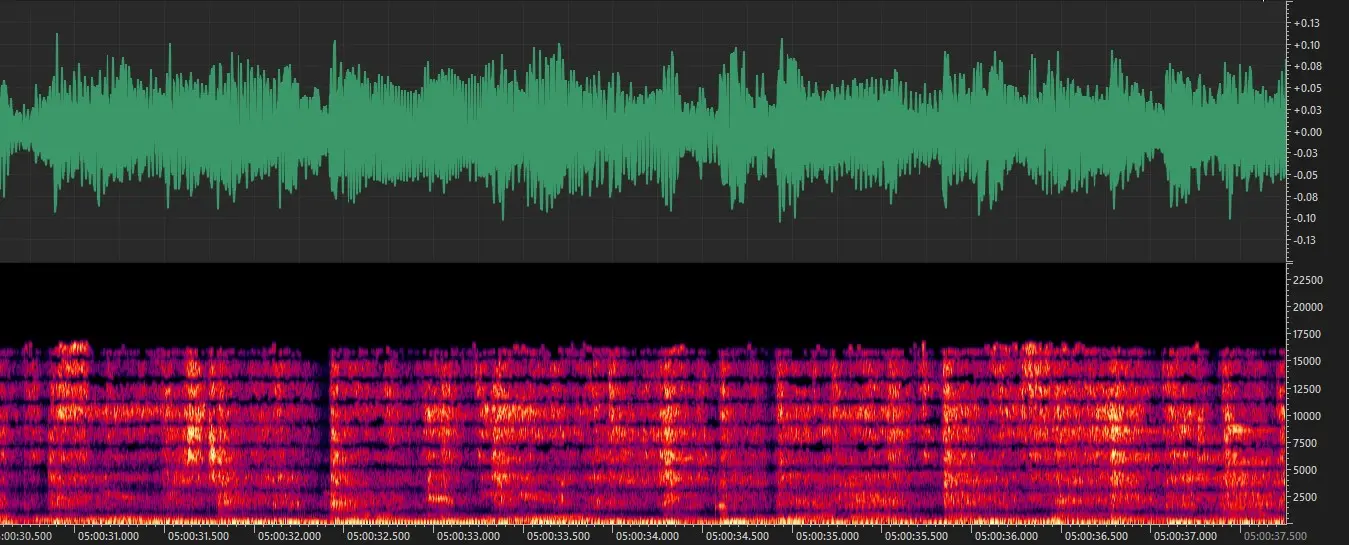Screen dimensions: 1349x545
Task: Click the +0.05 amplitude ruler mark
Action: (x=1307, y=89)
